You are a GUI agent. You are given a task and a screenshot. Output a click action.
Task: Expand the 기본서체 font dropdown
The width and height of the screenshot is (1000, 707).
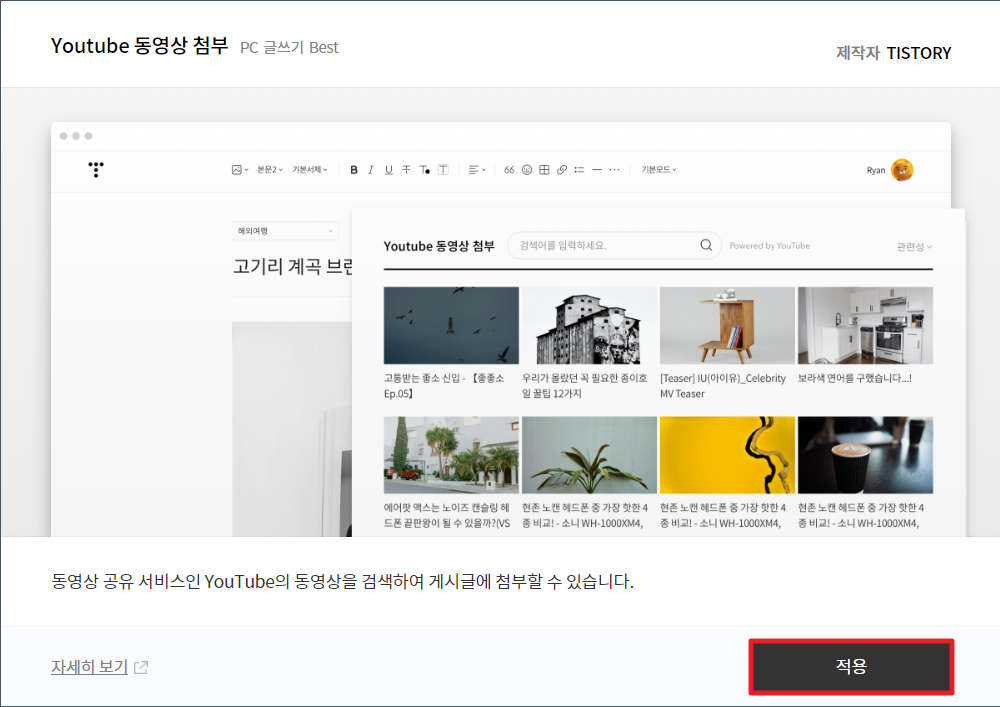point(310,170)
